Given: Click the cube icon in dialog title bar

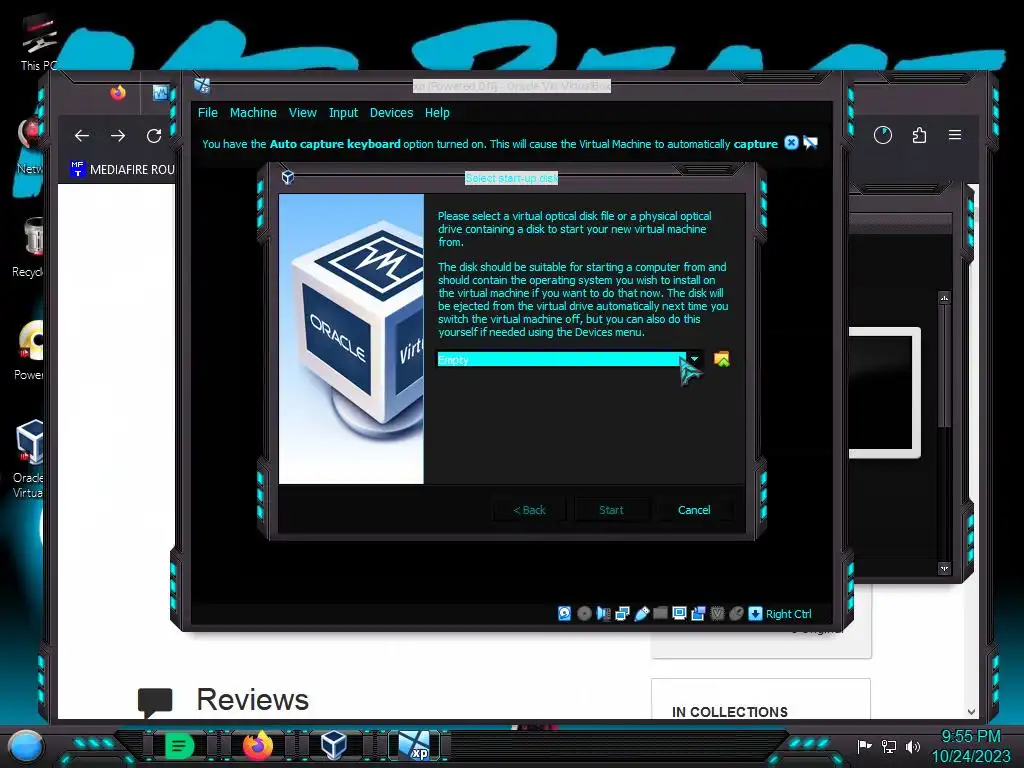Looking at the screenshot, I should (x=287, y=177).
